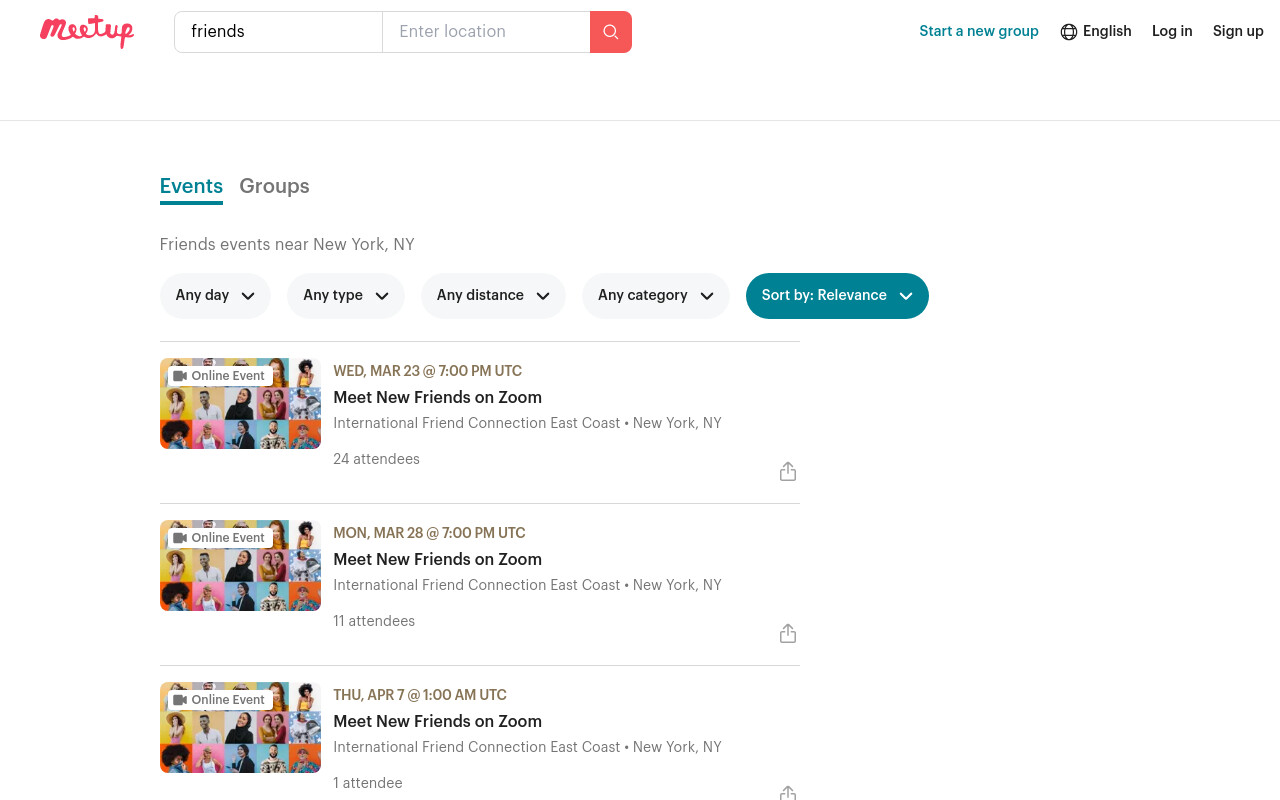The image size is (1280, 800).
Task: Click group name under the Mar 23 event
Action: (x=476, y=424)
